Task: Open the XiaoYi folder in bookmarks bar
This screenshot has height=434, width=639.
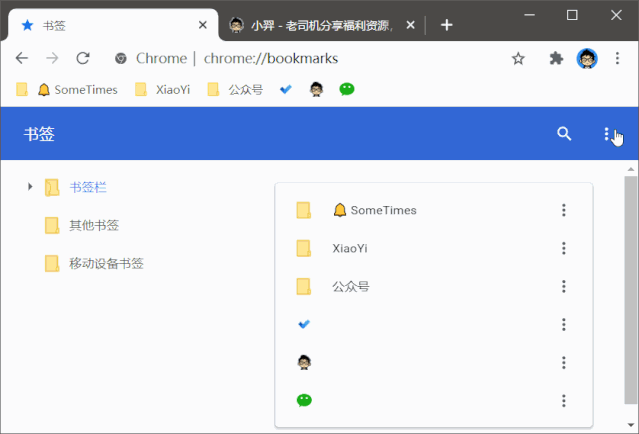Action: [x=163, y=90]
